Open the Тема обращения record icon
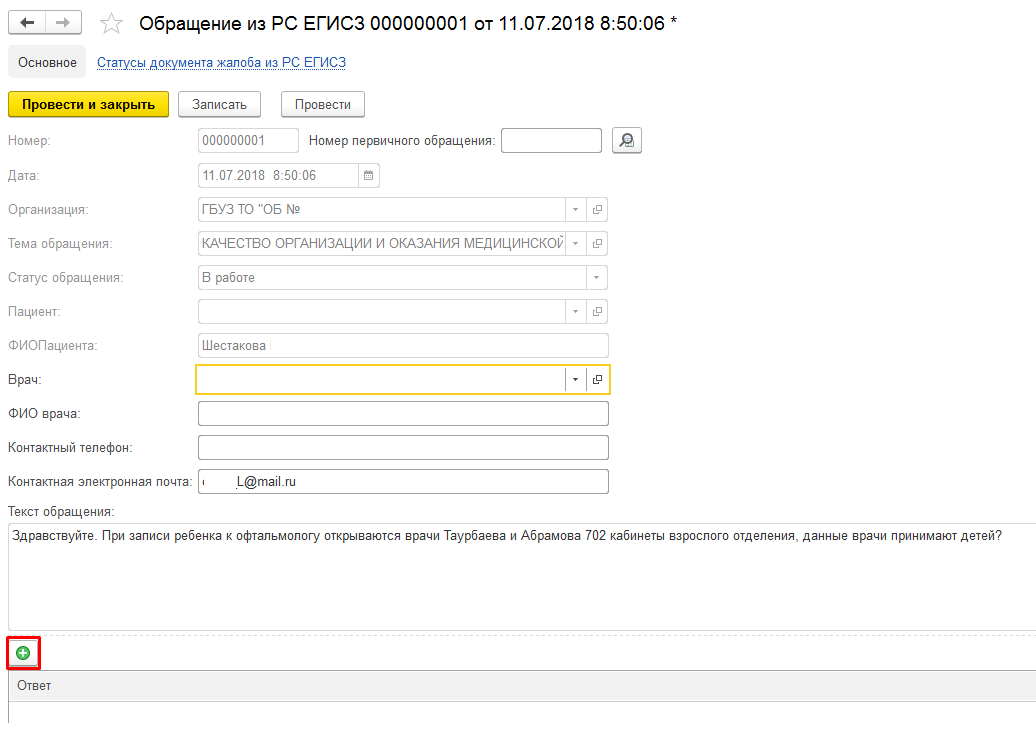Image resolution: width=1036 pixels, height=748 pixels. click(597, 244)
